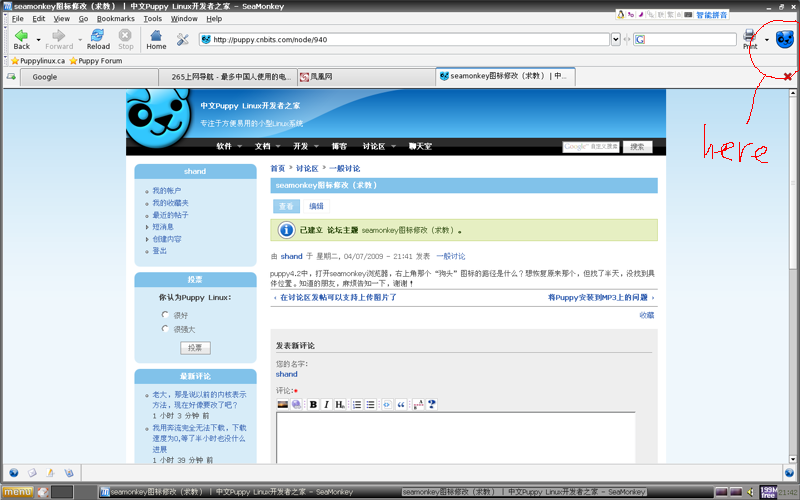Open the Print button dropdown arrow
Viewport: 800px width, 500px height.
coord(766,39)
